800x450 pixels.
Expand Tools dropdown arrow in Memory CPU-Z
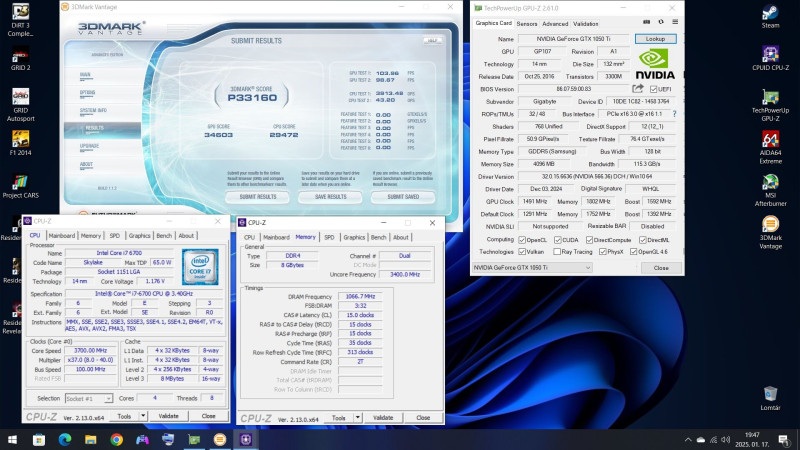point(358,417)
